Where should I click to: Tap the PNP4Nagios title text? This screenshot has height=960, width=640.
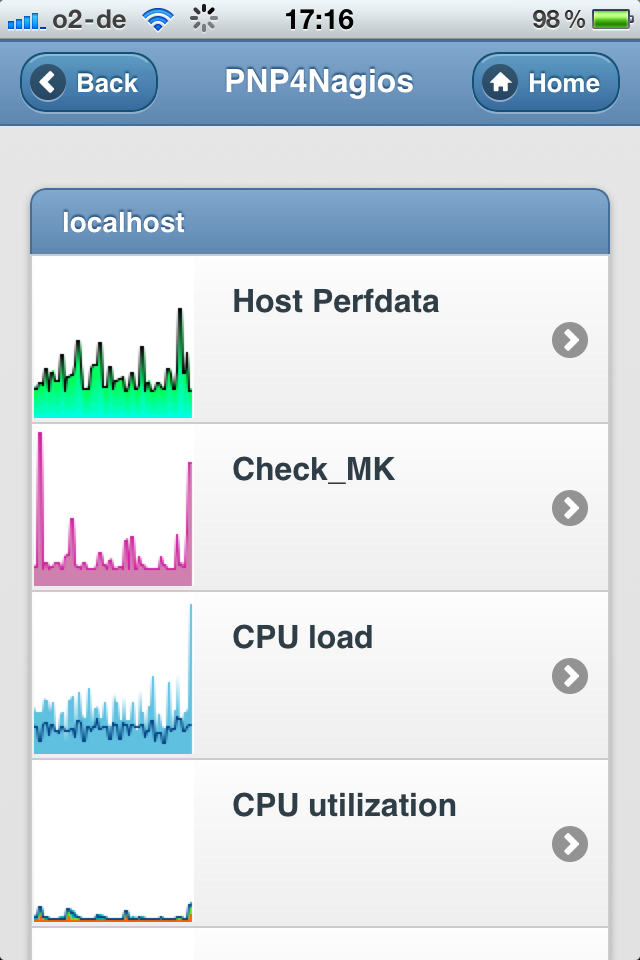pos(319,82)
